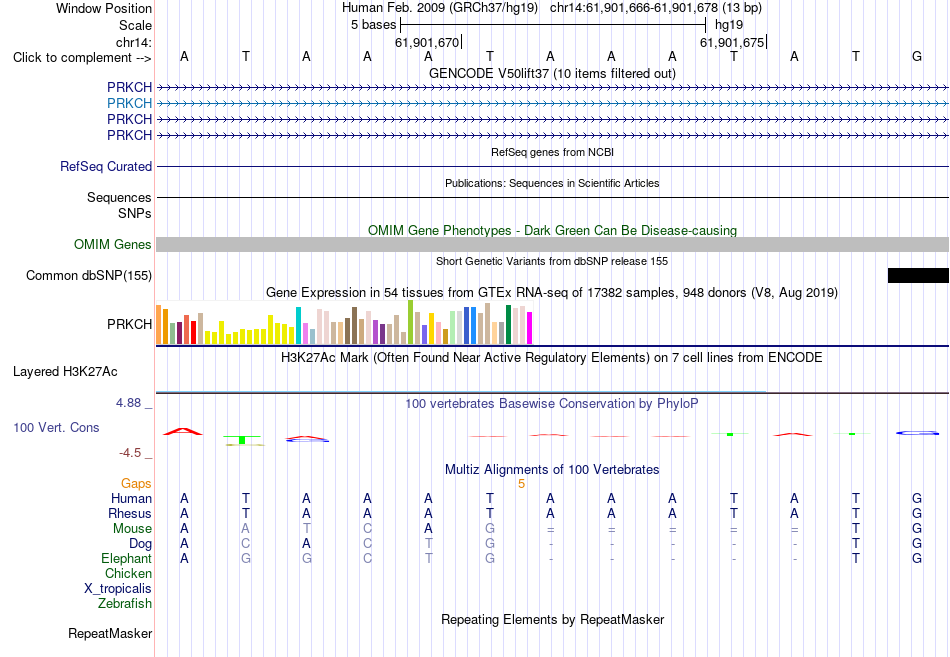Click the '5 bases' scale bar text

pos(373,25)
